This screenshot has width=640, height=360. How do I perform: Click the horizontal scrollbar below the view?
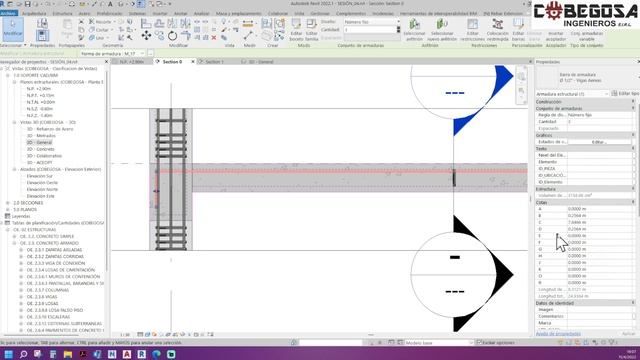(x=370, y=335)
